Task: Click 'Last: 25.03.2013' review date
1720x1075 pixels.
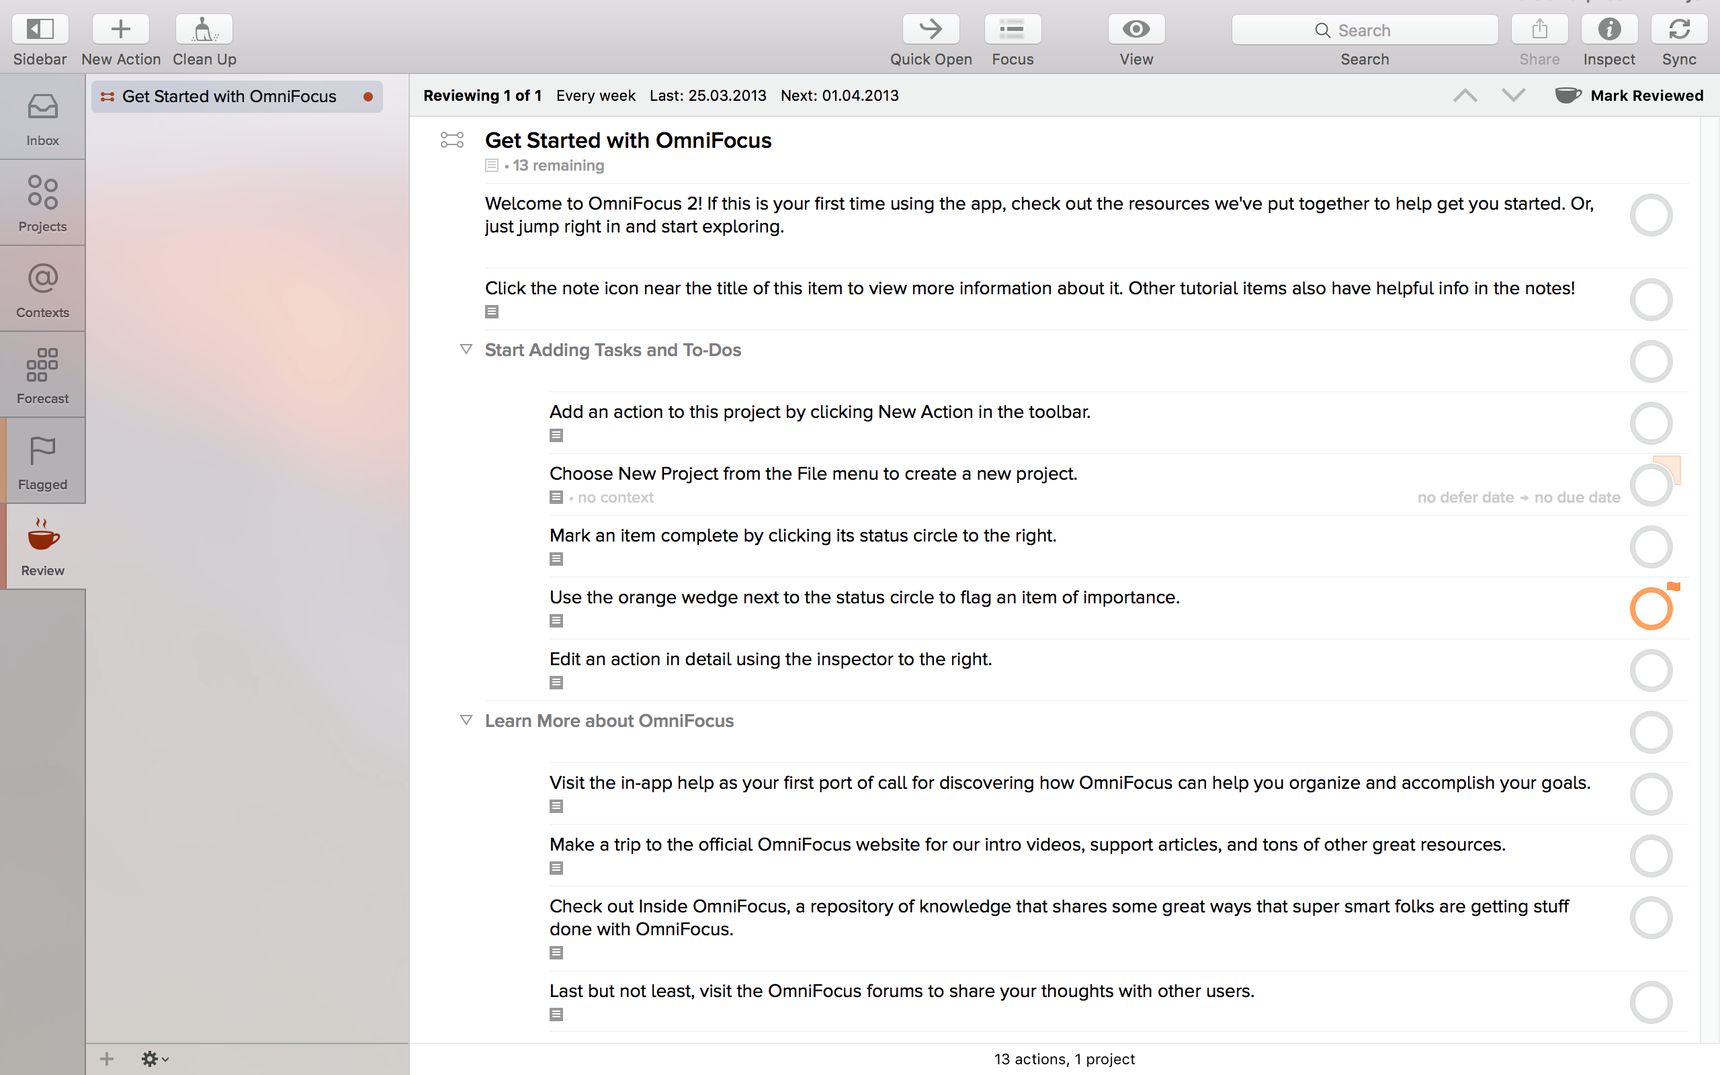Action: [x=708, y=96]
